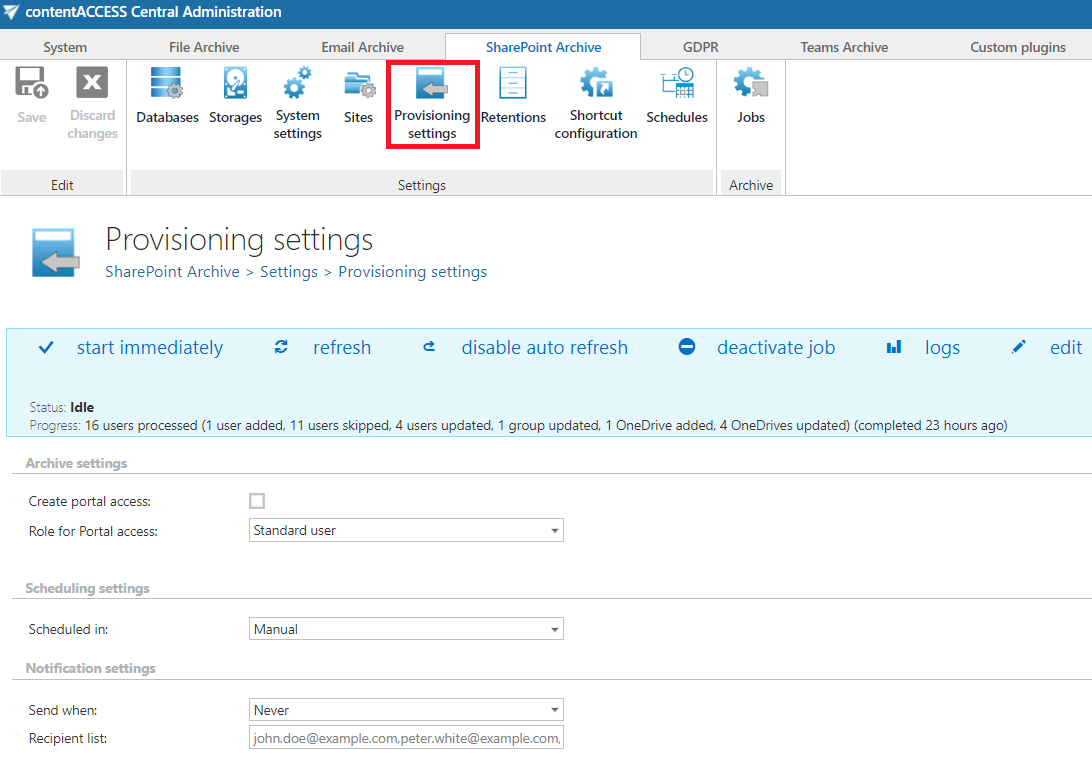Open the Scheduled in dropdown
This screenshot has width=1092, height=761.
click(x=406, y=629)
